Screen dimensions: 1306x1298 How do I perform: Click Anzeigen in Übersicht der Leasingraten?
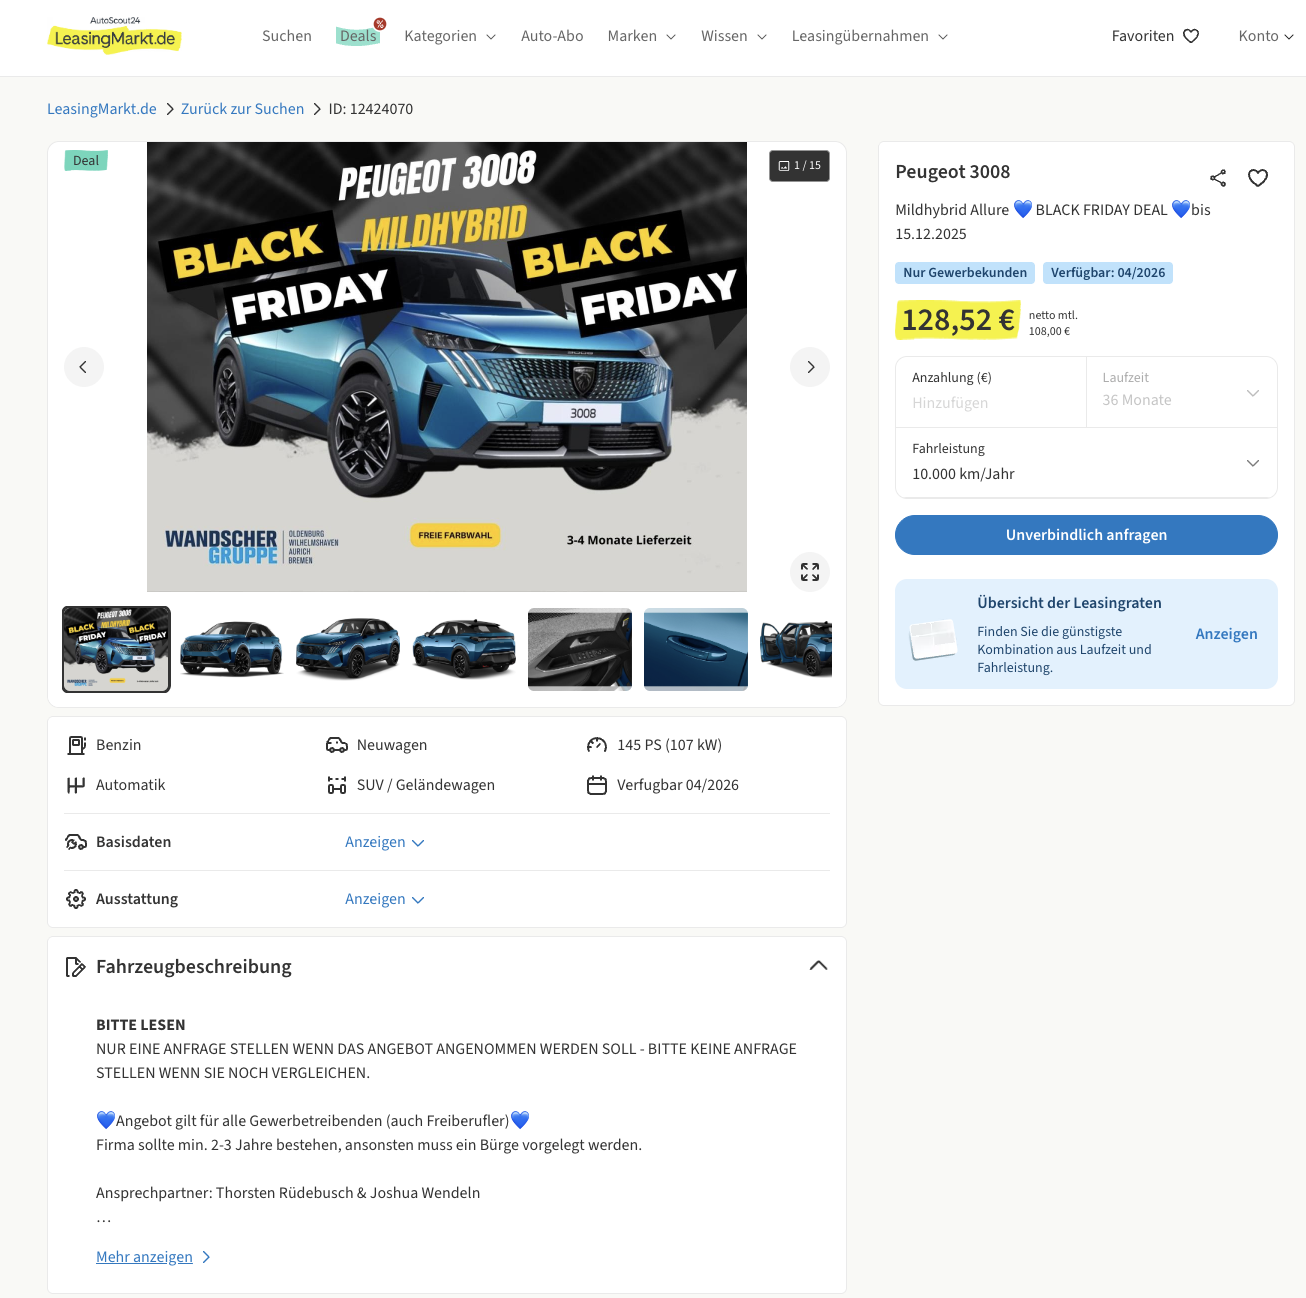point(1226,634)
